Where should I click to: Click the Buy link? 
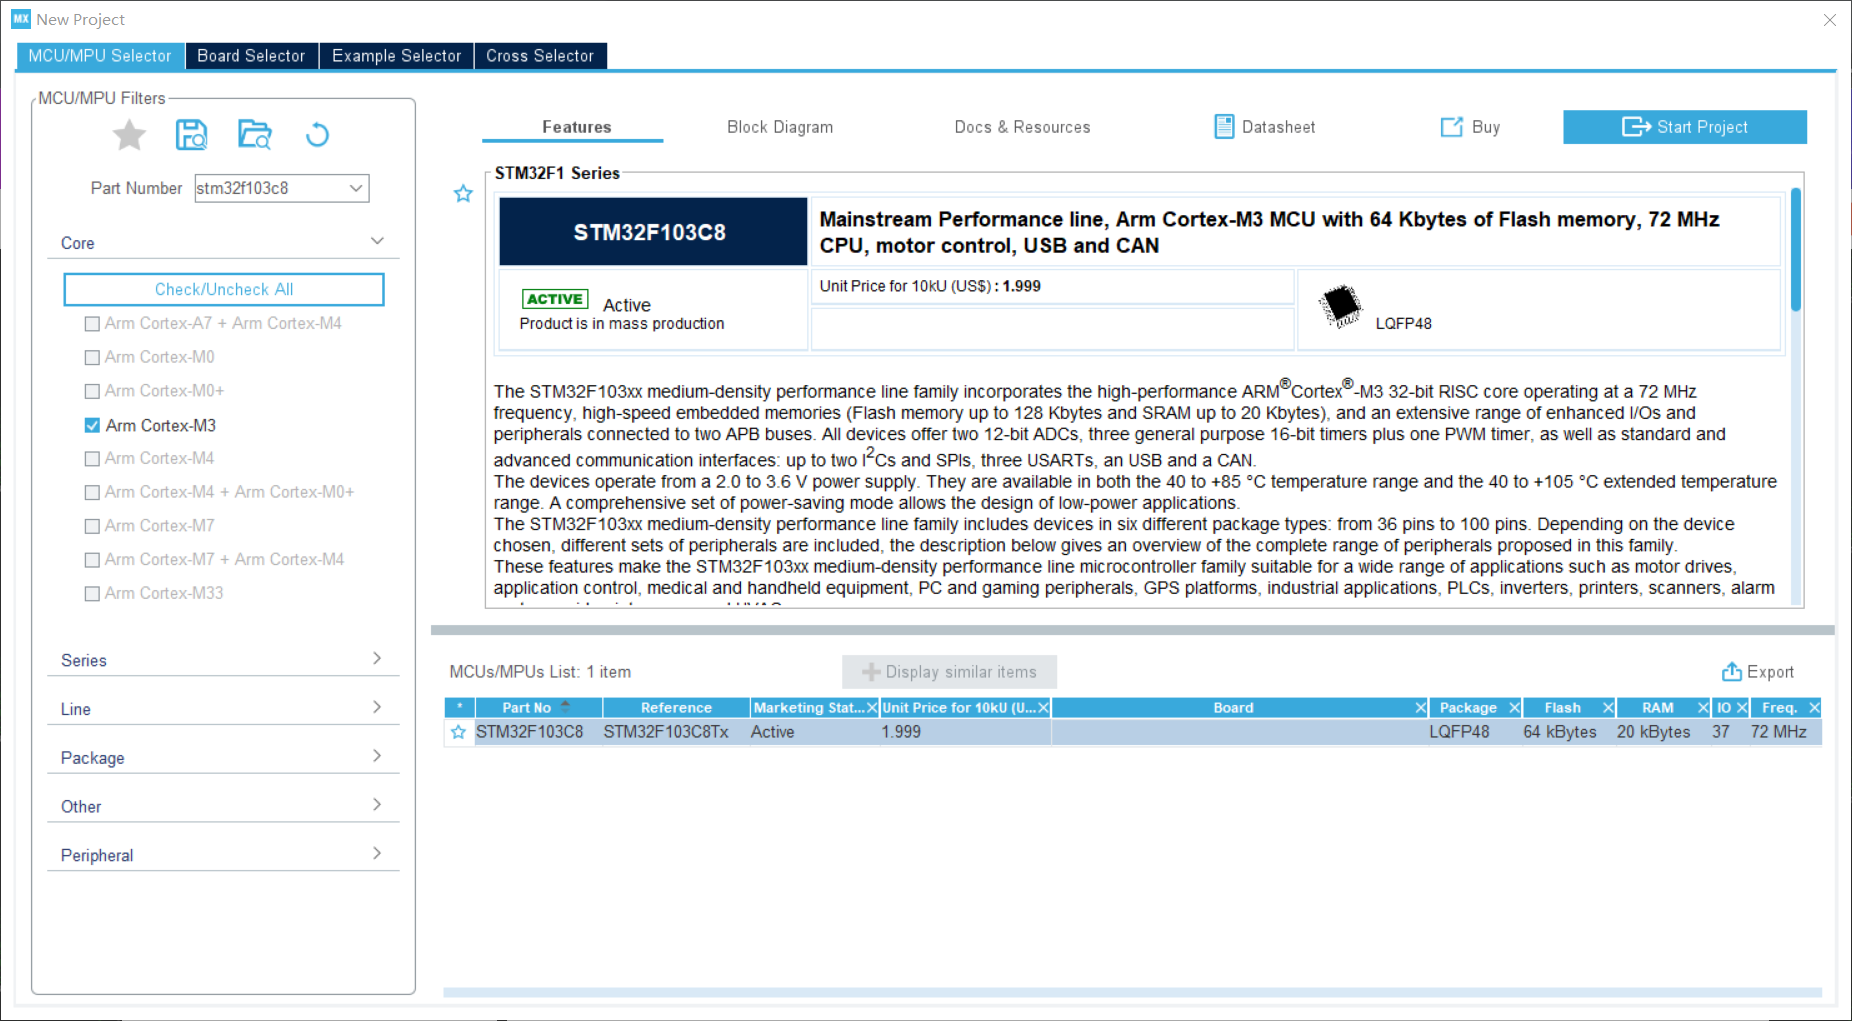click(1470, 127)
